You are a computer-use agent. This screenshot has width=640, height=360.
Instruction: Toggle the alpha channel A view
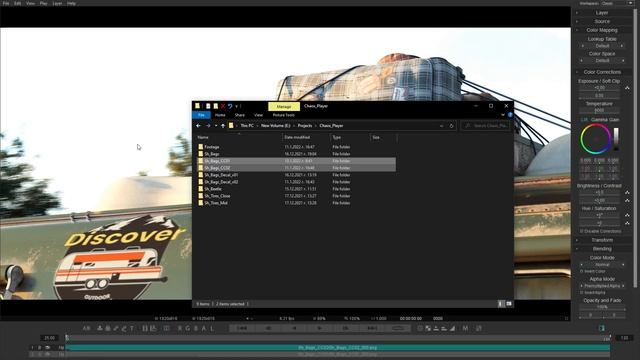point(204,328)
